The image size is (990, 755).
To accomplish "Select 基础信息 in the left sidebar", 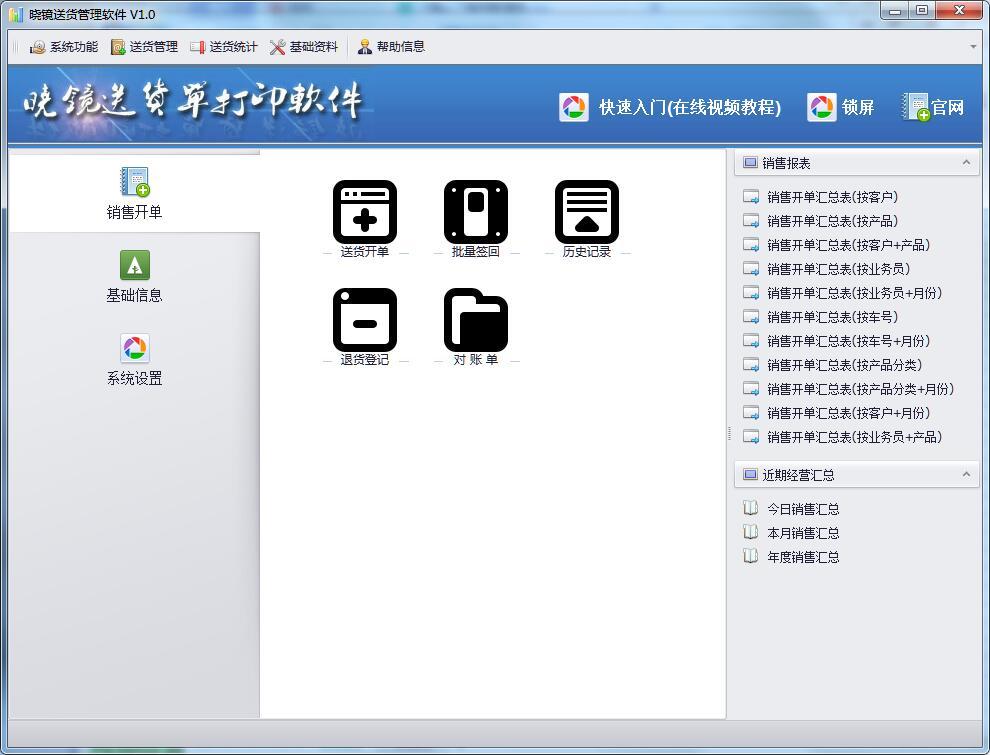I will (x=134, y=277).
